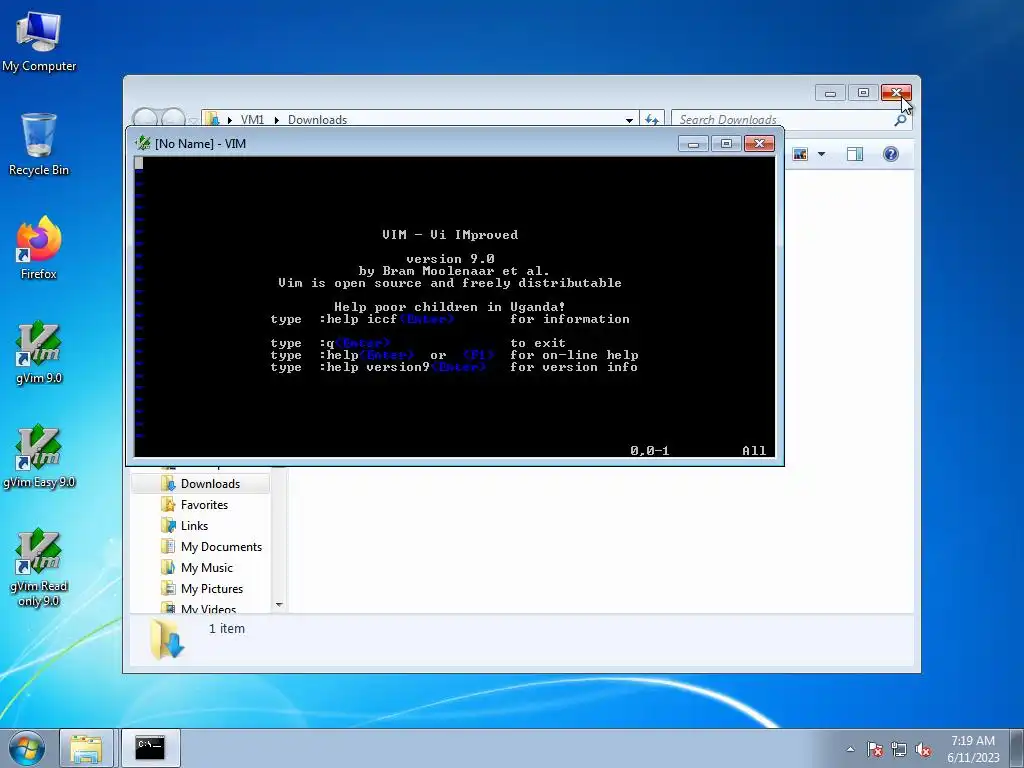Click the Vim logo in VIM title bar
Viewport: 1024px width, 768px height.
(142, 143)
